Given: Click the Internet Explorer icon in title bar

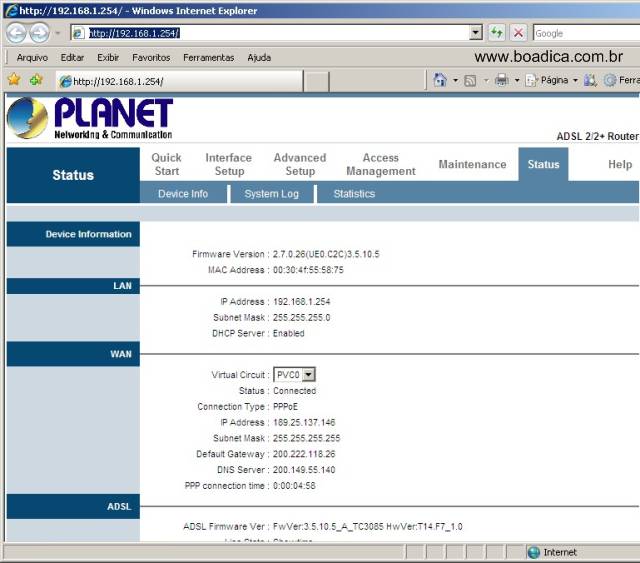Looking at the screenshot, I should pos(11,10).
